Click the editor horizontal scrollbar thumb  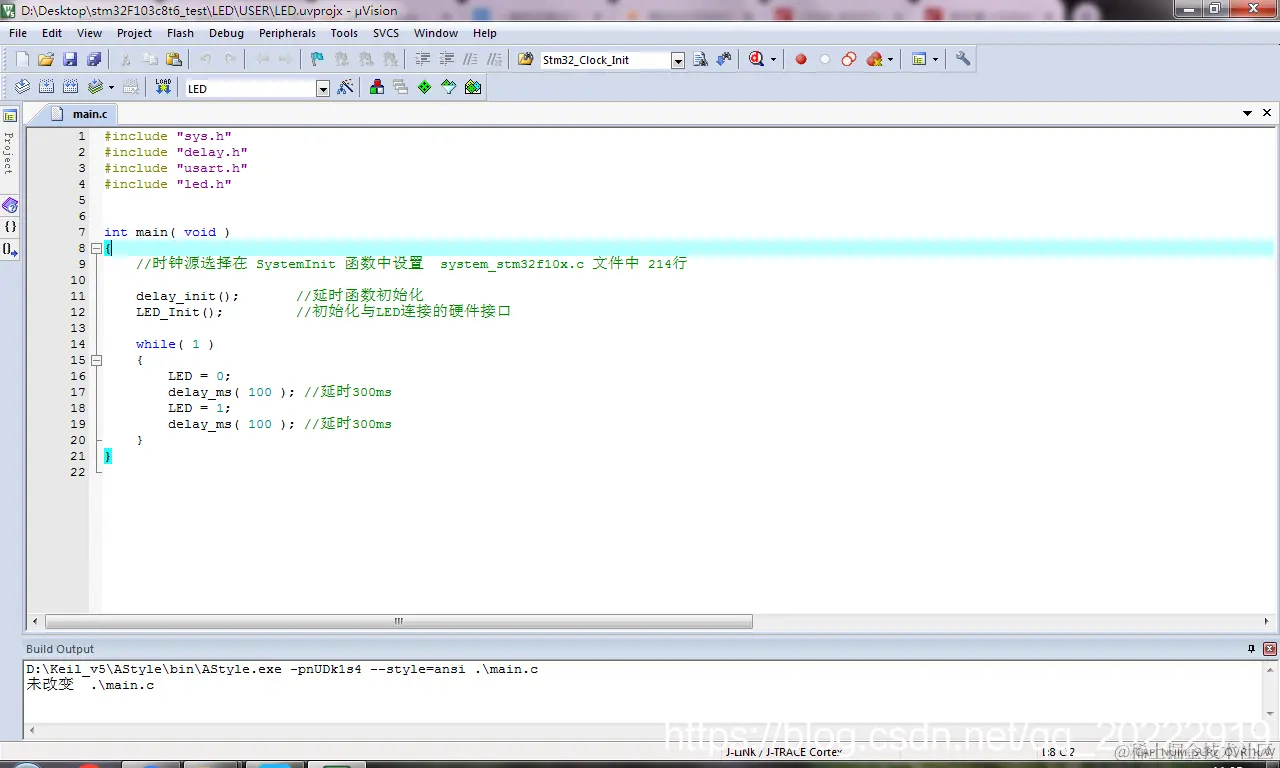coord(398,621)
